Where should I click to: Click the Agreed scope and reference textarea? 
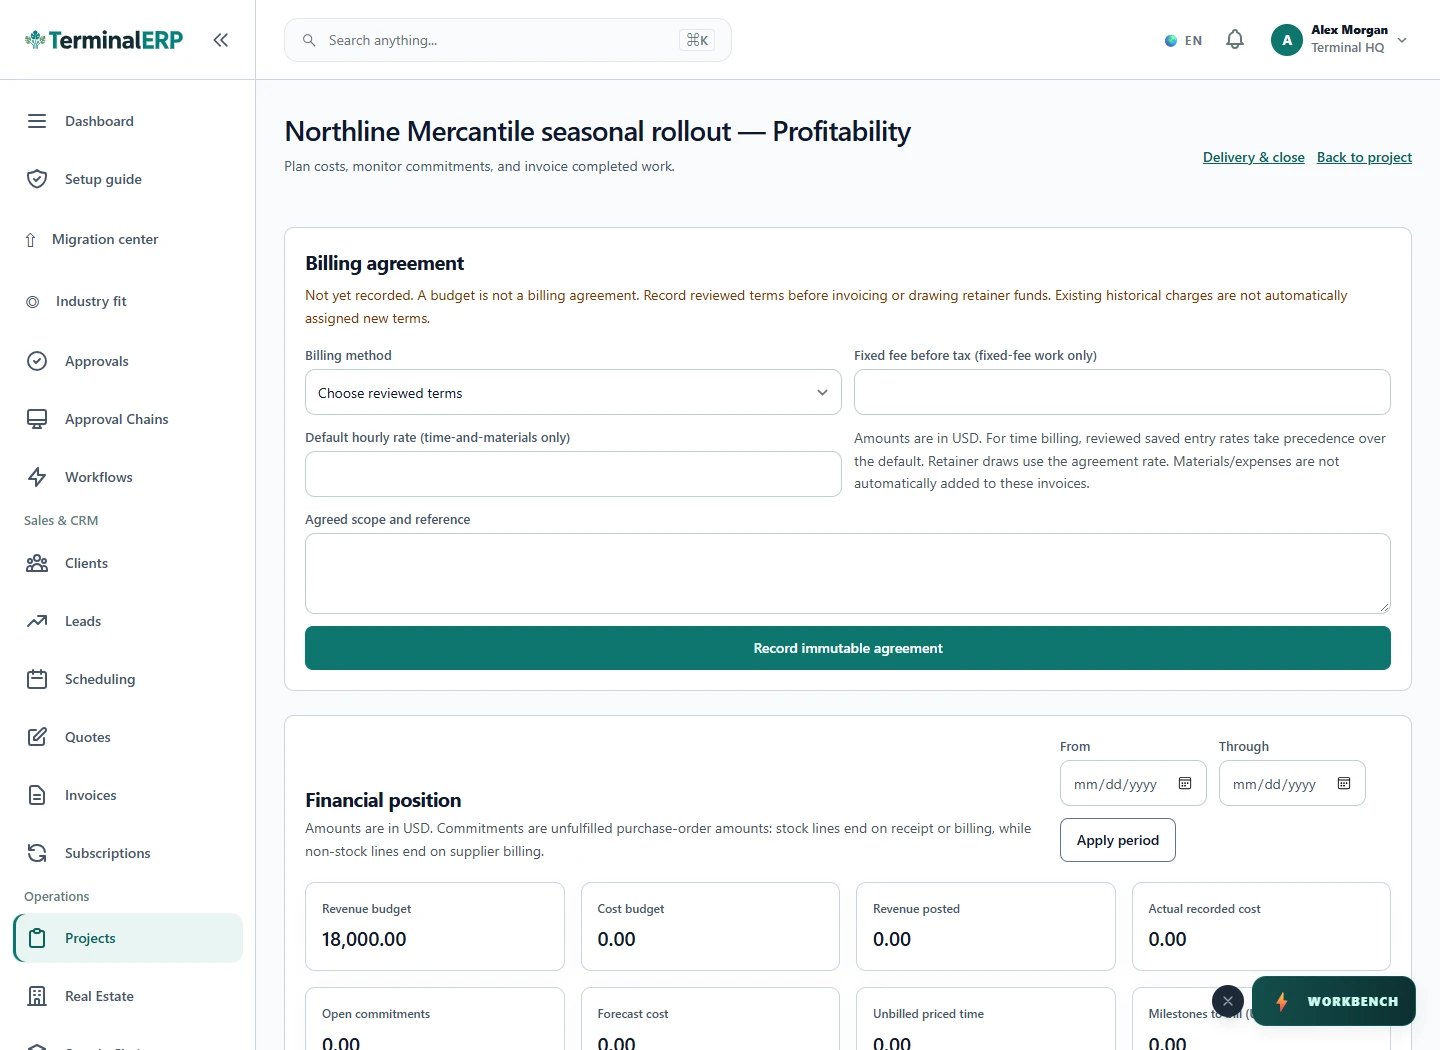click(x=848, y=573)
